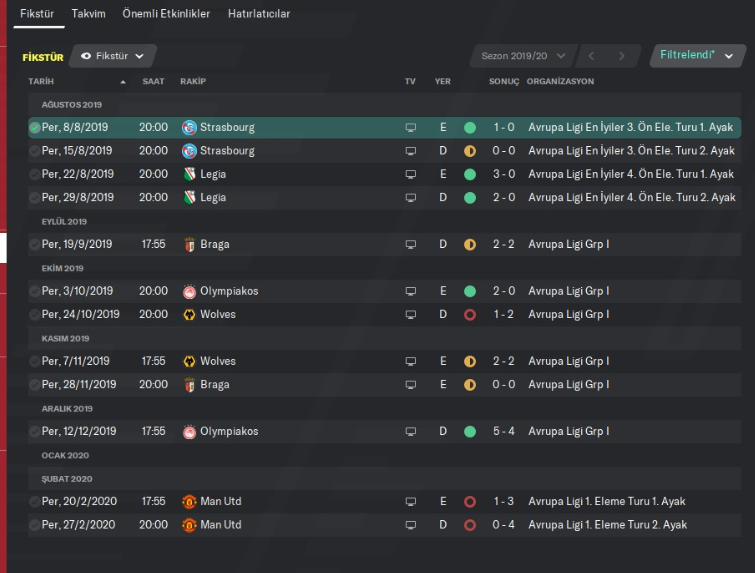Open the 1 - 3 result against Man Utd
The width and height of the screenshot is (755, 573).
502,501
